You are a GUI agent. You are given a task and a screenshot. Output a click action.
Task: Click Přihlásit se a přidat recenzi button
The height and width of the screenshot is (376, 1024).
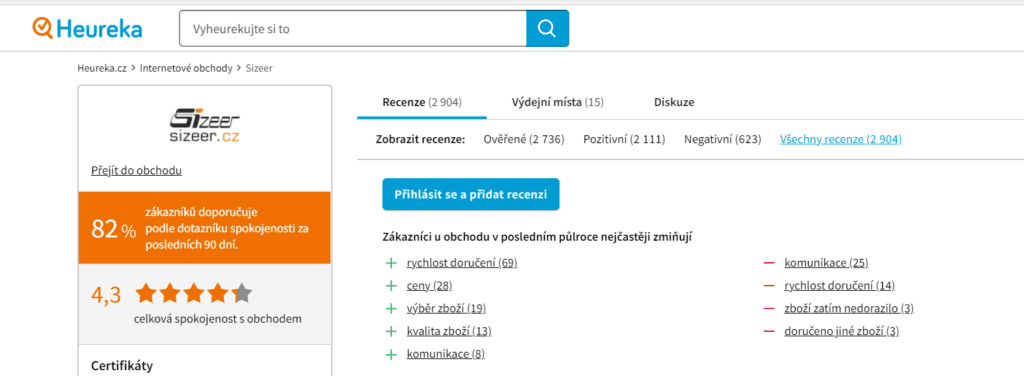(x=471, y=195)
